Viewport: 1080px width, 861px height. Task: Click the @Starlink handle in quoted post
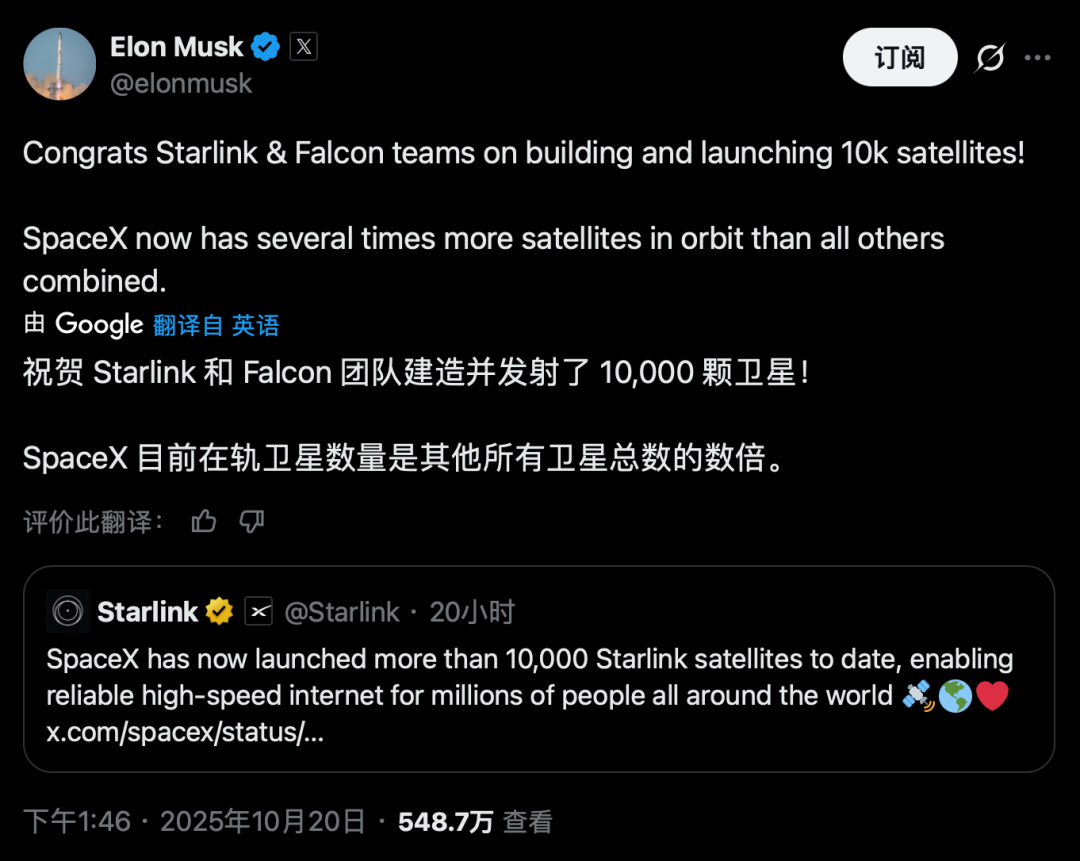pyautogui.click(x=342, y=611)
